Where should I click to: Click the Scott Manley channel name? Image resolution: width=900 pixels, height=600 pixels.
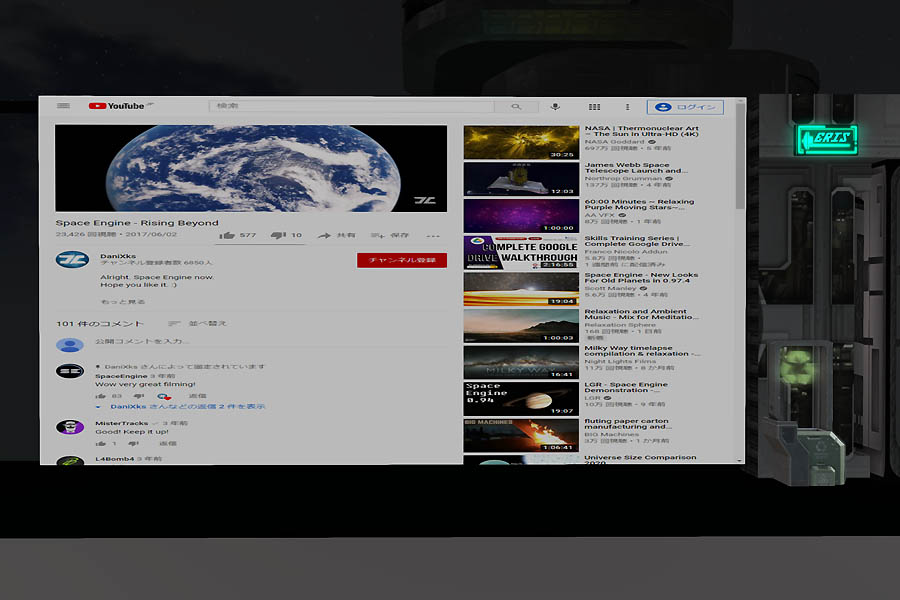611,288
